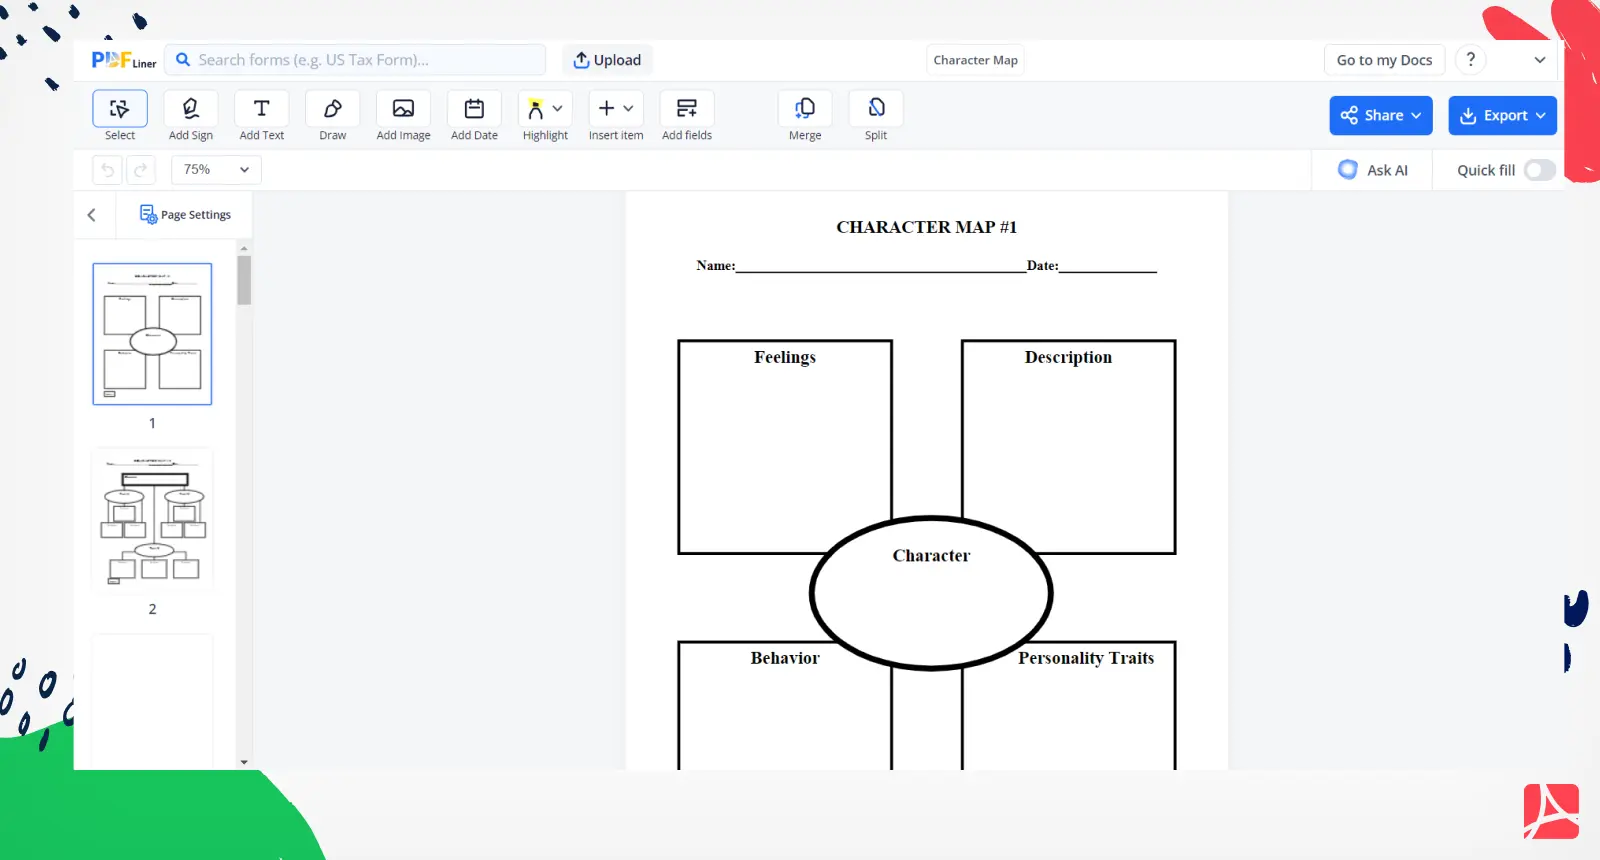The height and width of the screenshot is (860, 1600).
Task: Expand the Insert item dropdown arrow
Action: [629, 108]
